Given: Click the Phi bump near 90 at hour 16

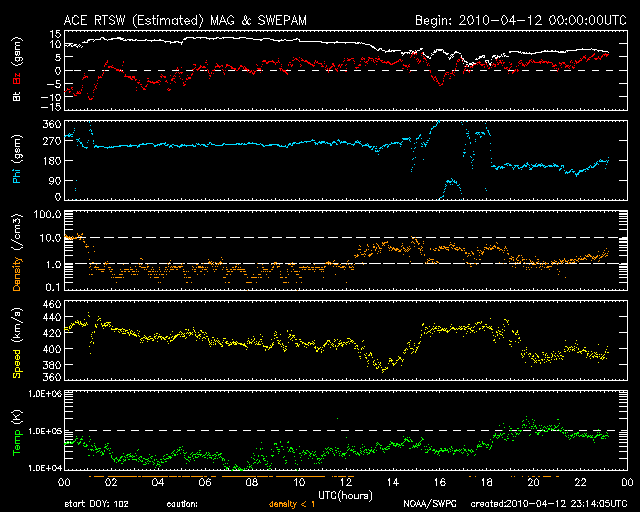Looking at the screenshot, I should coord(451,188).
